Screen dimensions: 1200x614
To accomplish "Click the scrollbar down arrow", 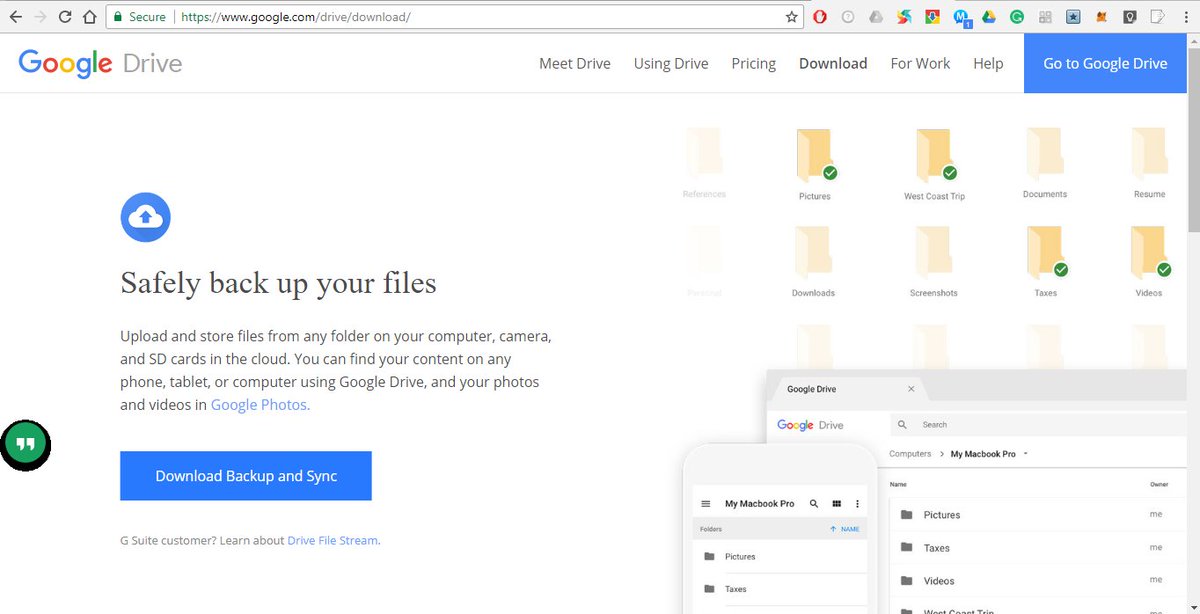I will coord(1193,606).
